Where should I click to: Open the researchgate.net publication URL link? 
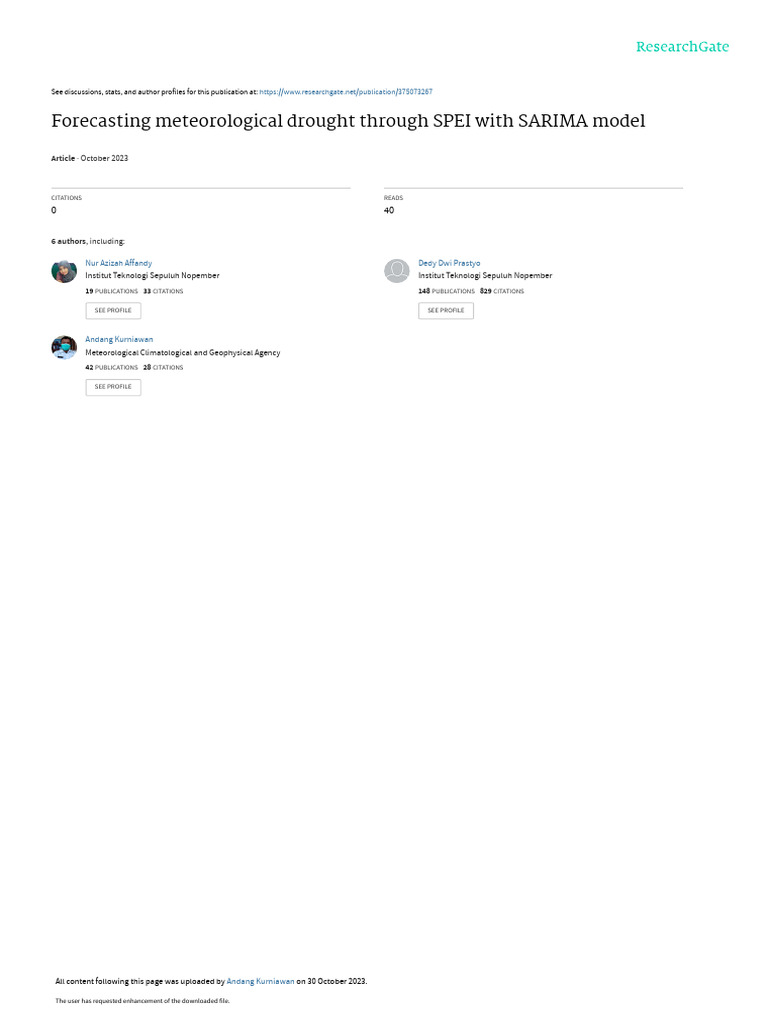[345, 92]
